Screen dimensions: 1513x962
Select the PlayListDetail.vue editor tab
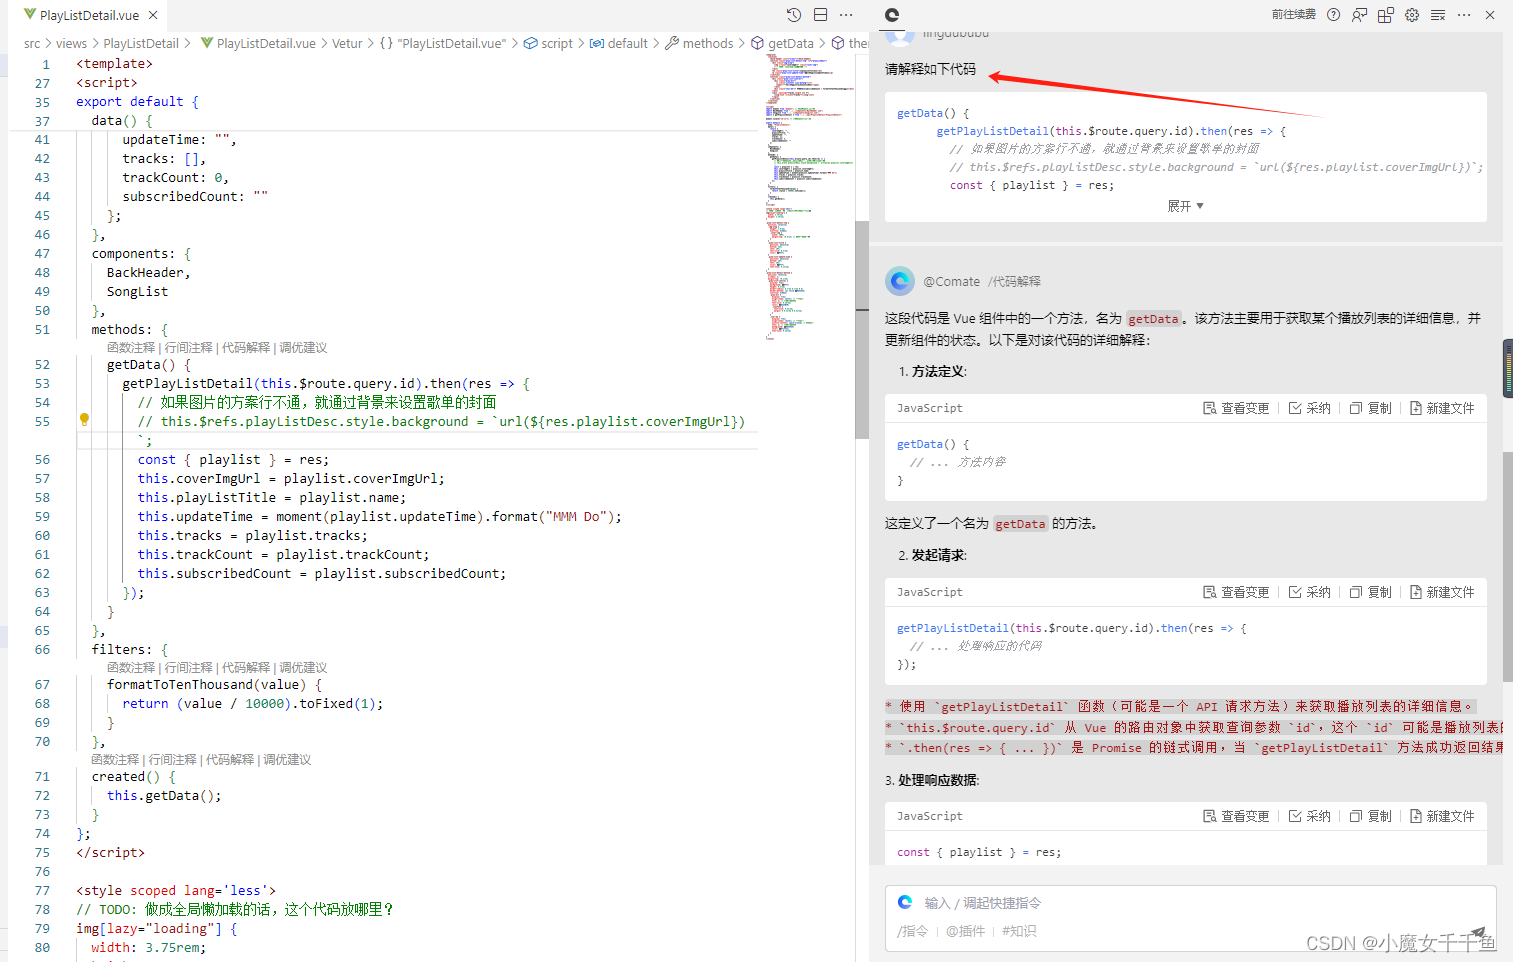(x=89, y=15)
